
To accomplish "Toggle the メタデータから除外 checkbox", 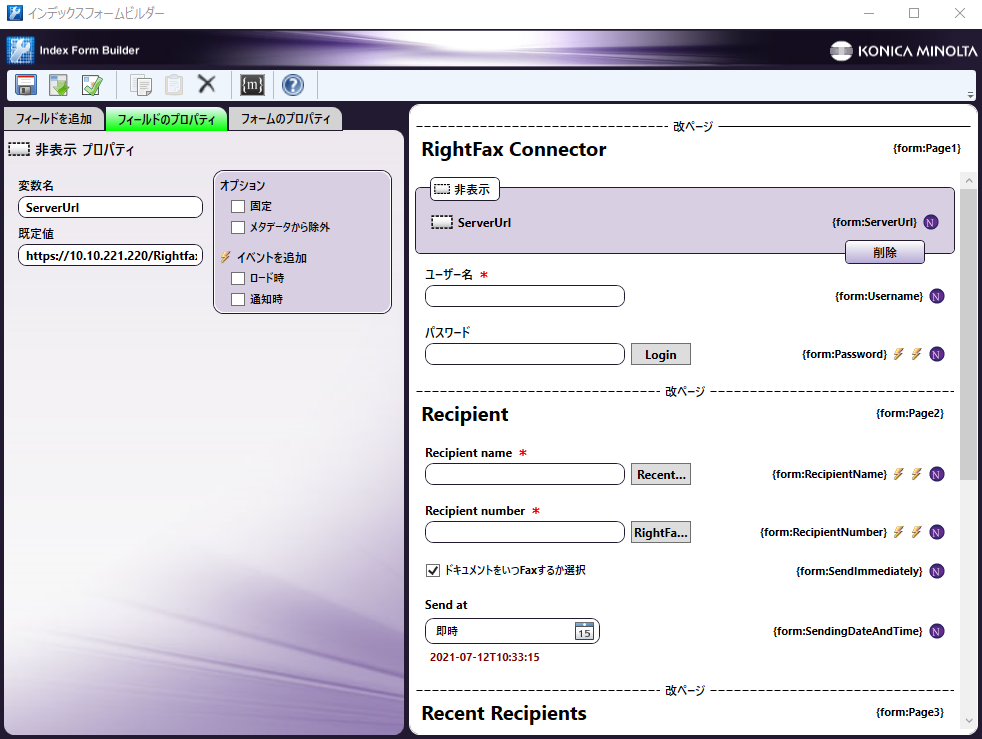I will click(x=237, y=227).
